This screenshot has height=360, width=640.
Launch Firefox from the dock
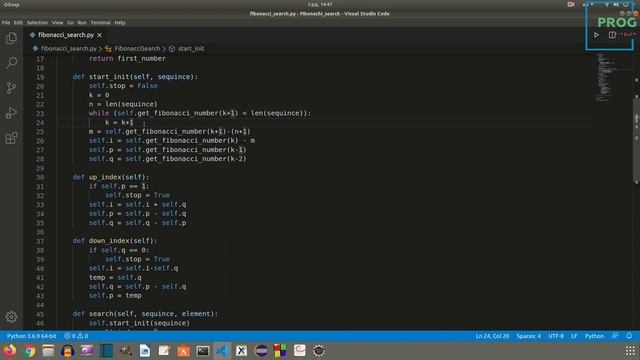click(x=10, y=351)
